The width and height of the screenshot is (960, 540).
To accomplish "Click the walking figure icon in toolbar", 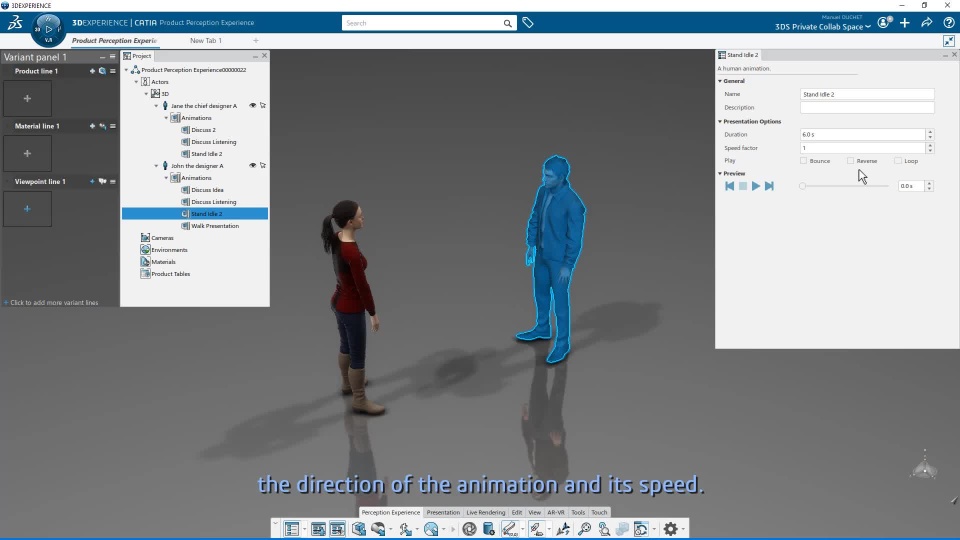I will tap(405, 529).
